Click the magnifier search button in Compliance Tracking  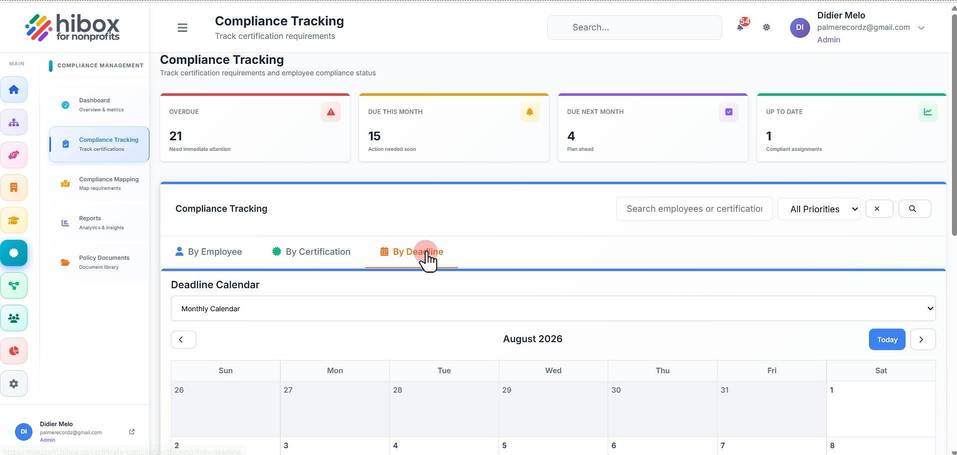click(914, 209)
